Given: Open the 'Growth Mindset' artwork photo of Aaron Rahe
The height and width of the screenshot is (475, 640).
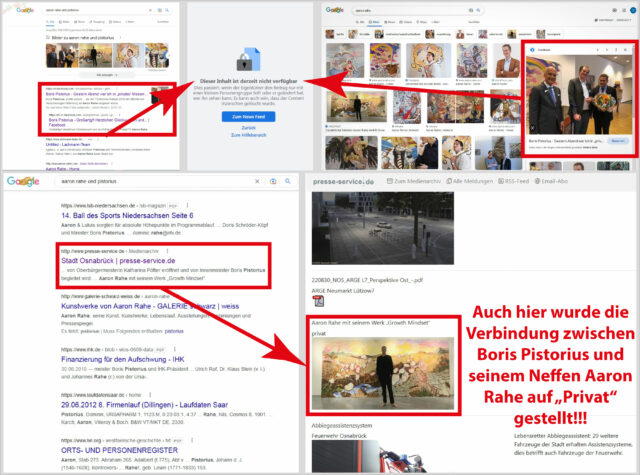Looking at the screenshot, I should pyautogui.click(x=383, y=373).
